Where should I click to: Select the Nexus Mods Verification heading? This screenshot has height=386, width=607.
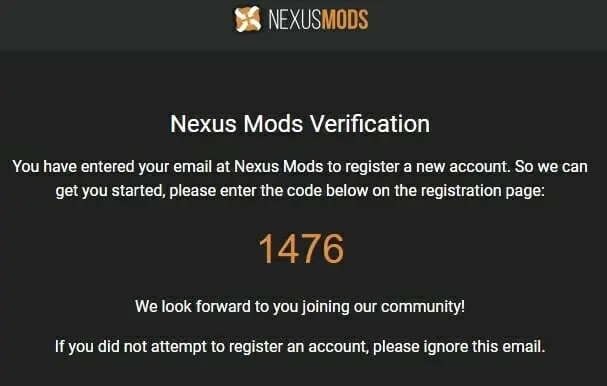click(x=300, y=124)
